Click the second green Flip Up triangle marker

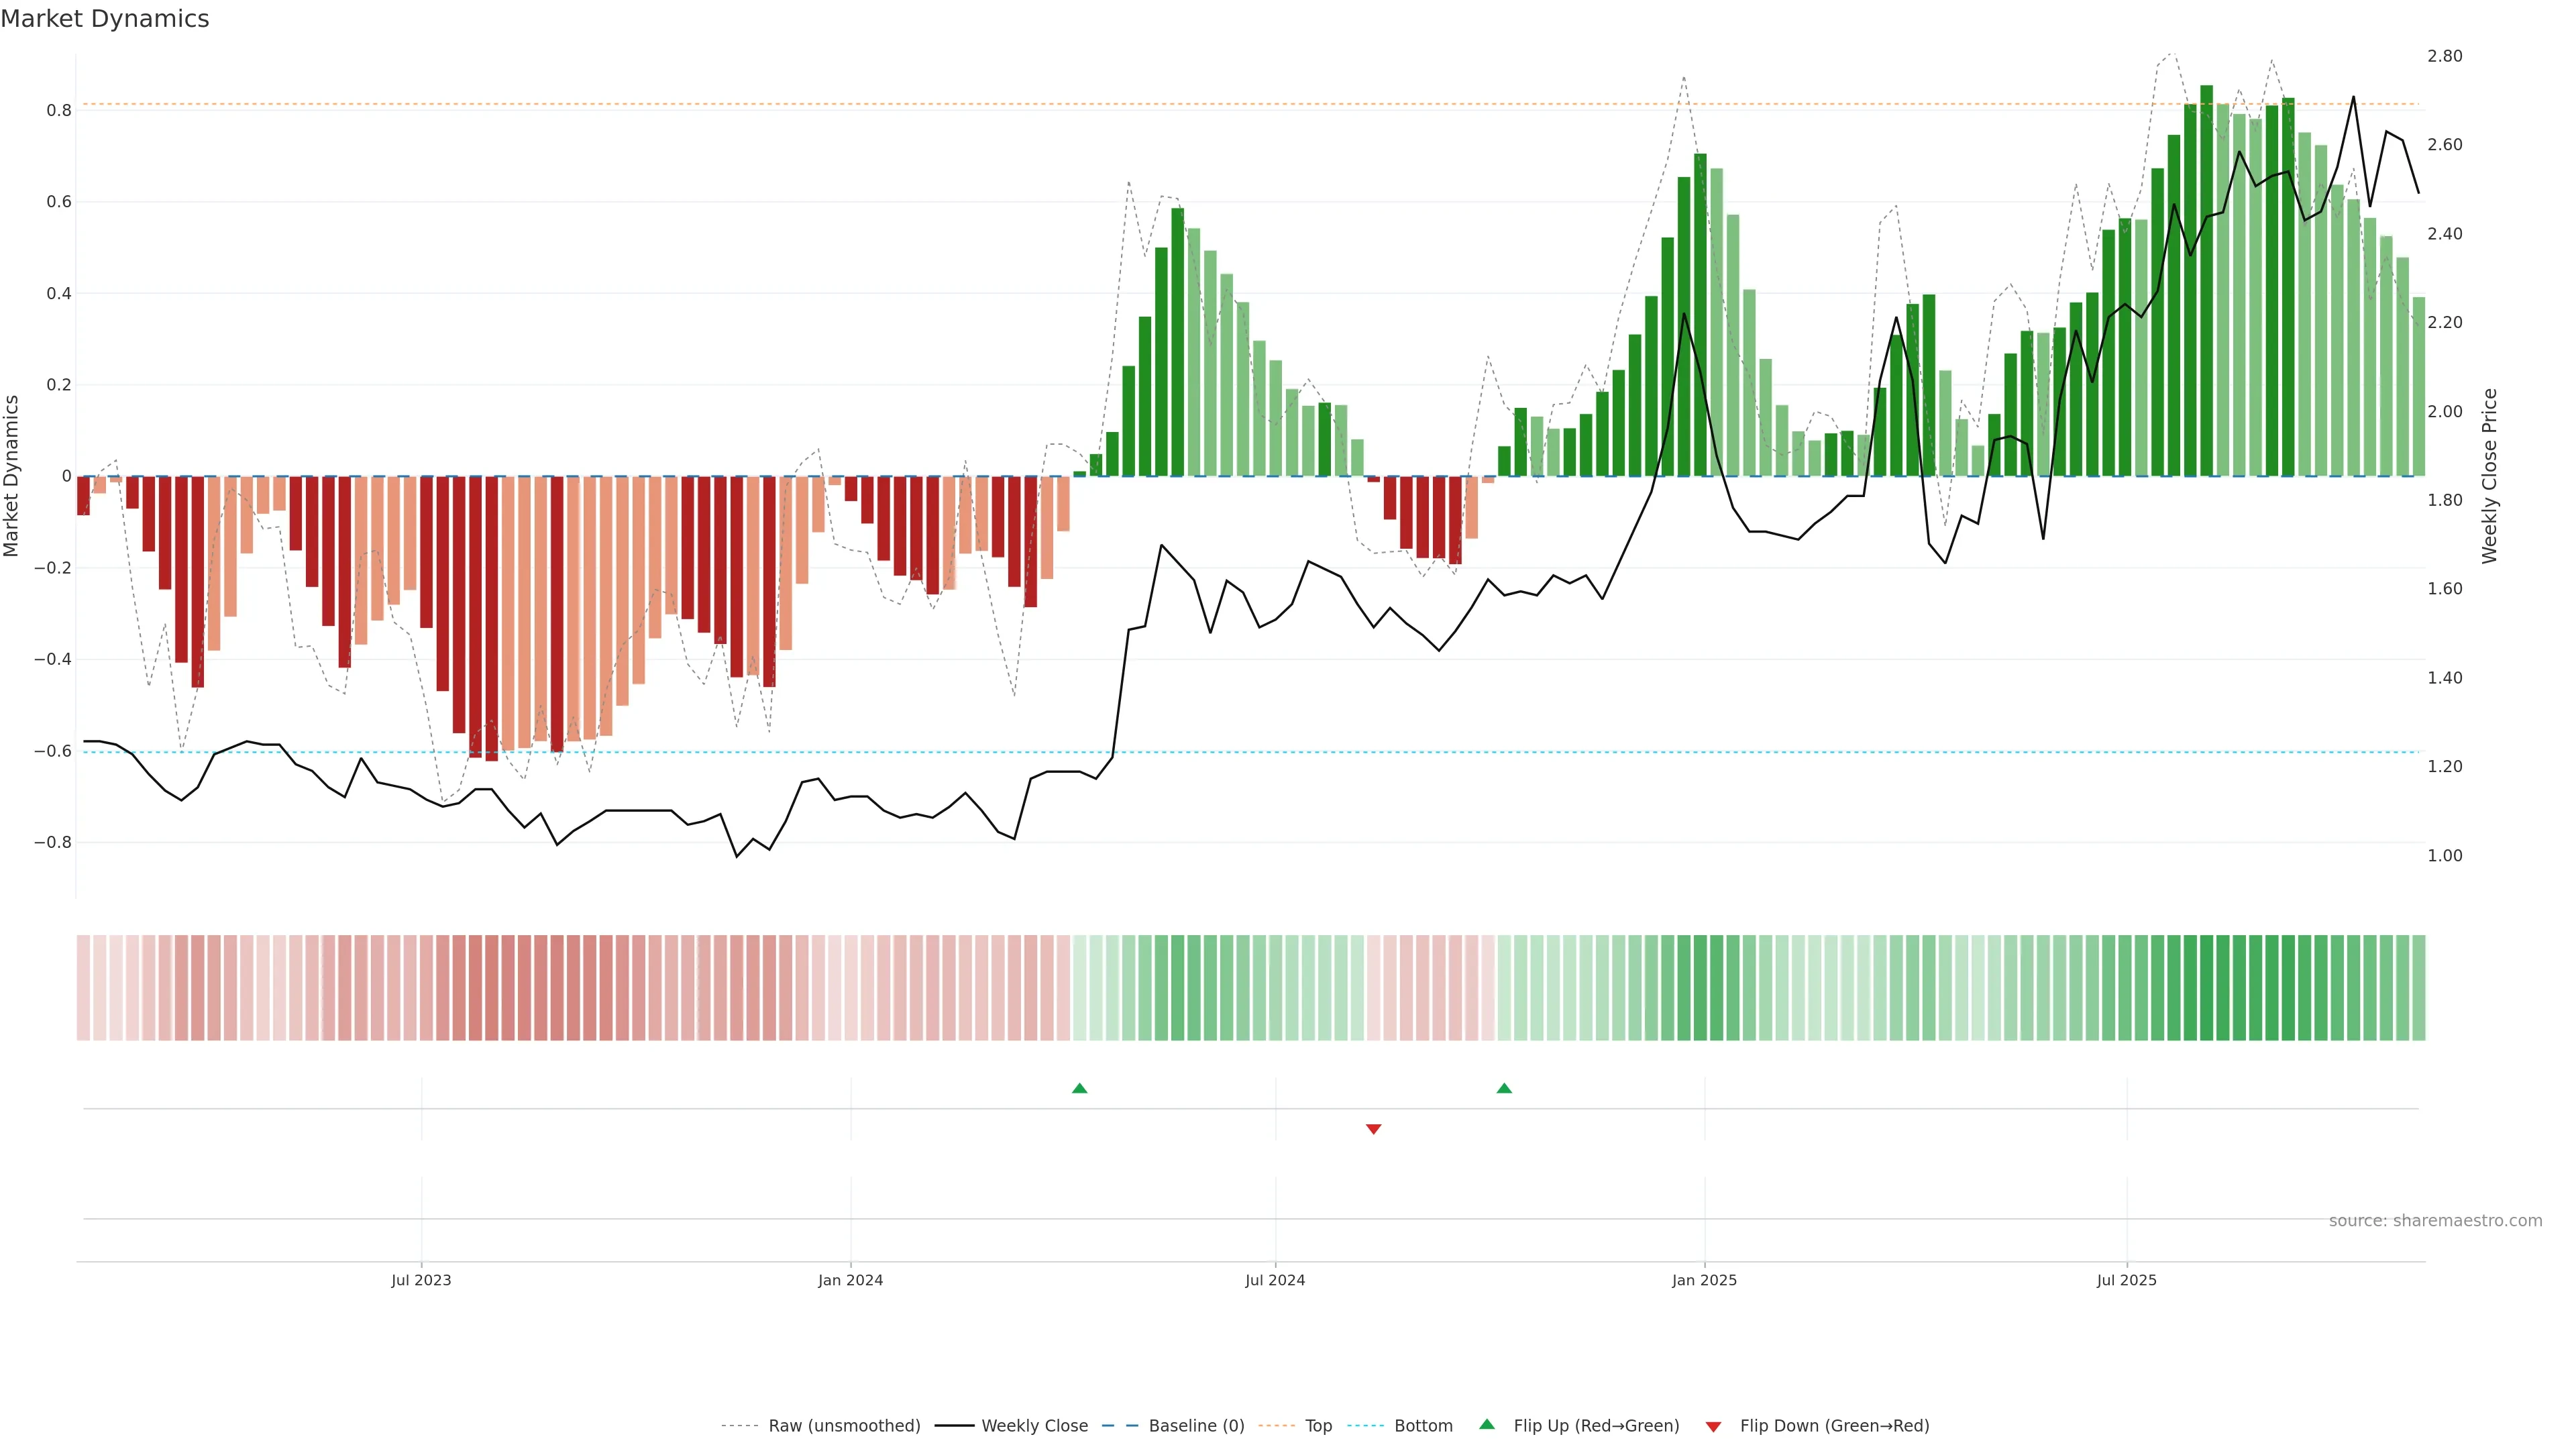click(x=1504, y=1088)
